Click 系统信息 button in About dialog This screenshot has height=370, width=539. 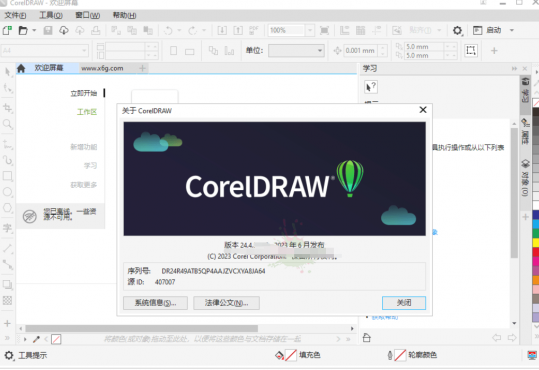point(155,303)
